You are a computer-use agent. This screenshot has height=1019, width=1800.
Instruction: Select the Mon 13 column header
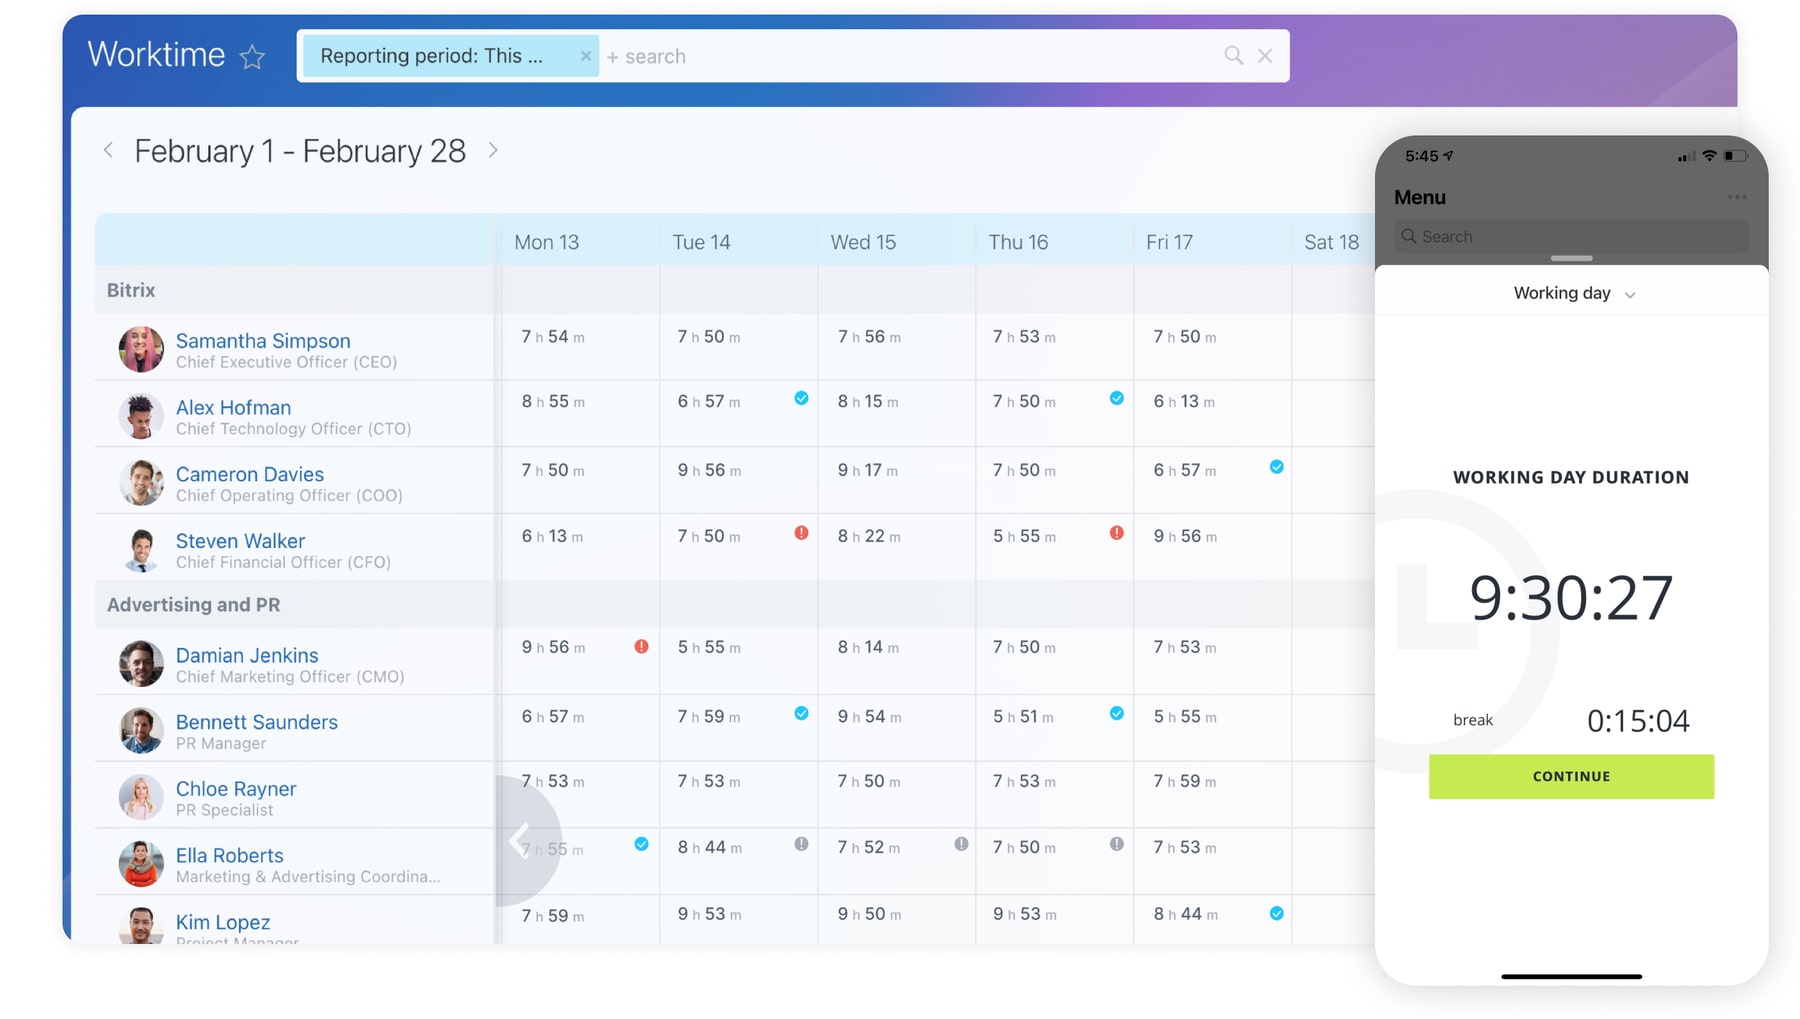546,242
